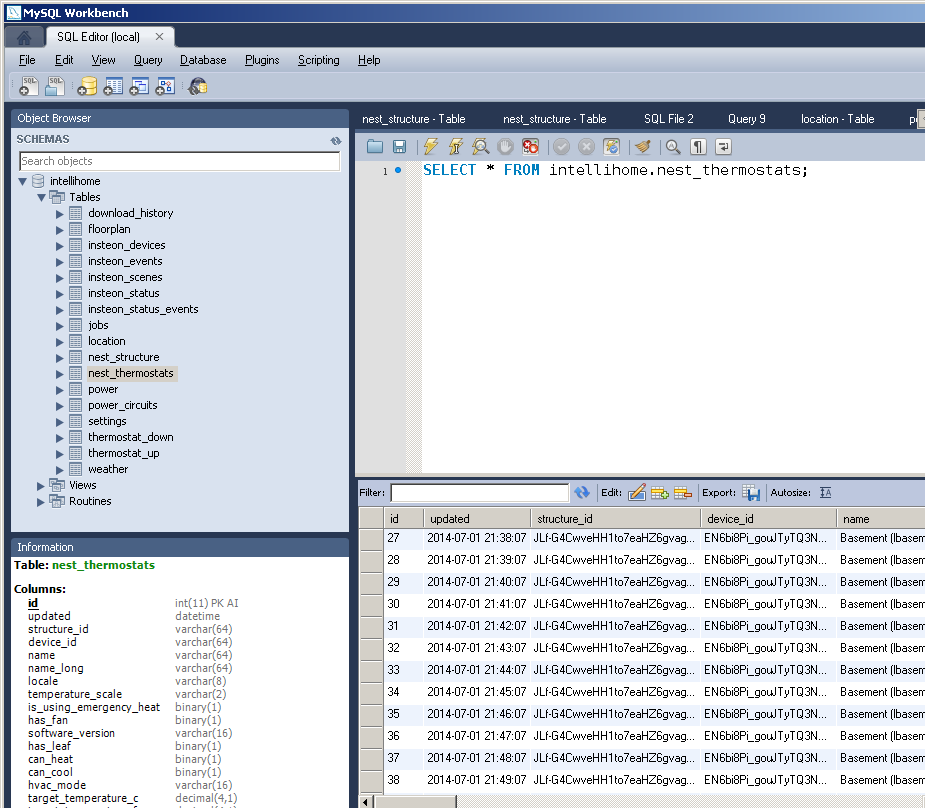Select the thermostat_down table
925x808 pixels.
coord(131,437)
